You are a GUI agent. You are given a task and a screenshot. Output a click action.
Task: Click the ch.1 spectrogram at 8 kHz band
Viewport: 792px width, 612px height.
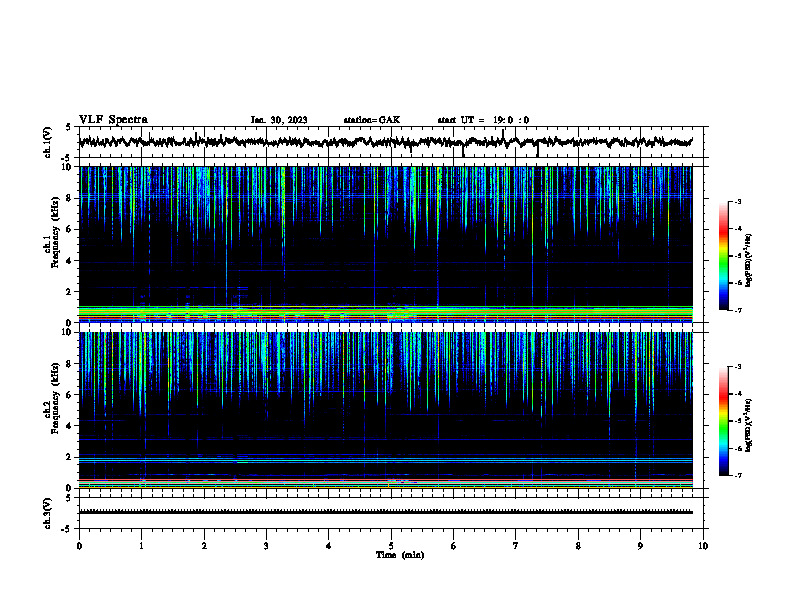coord(386,194)
